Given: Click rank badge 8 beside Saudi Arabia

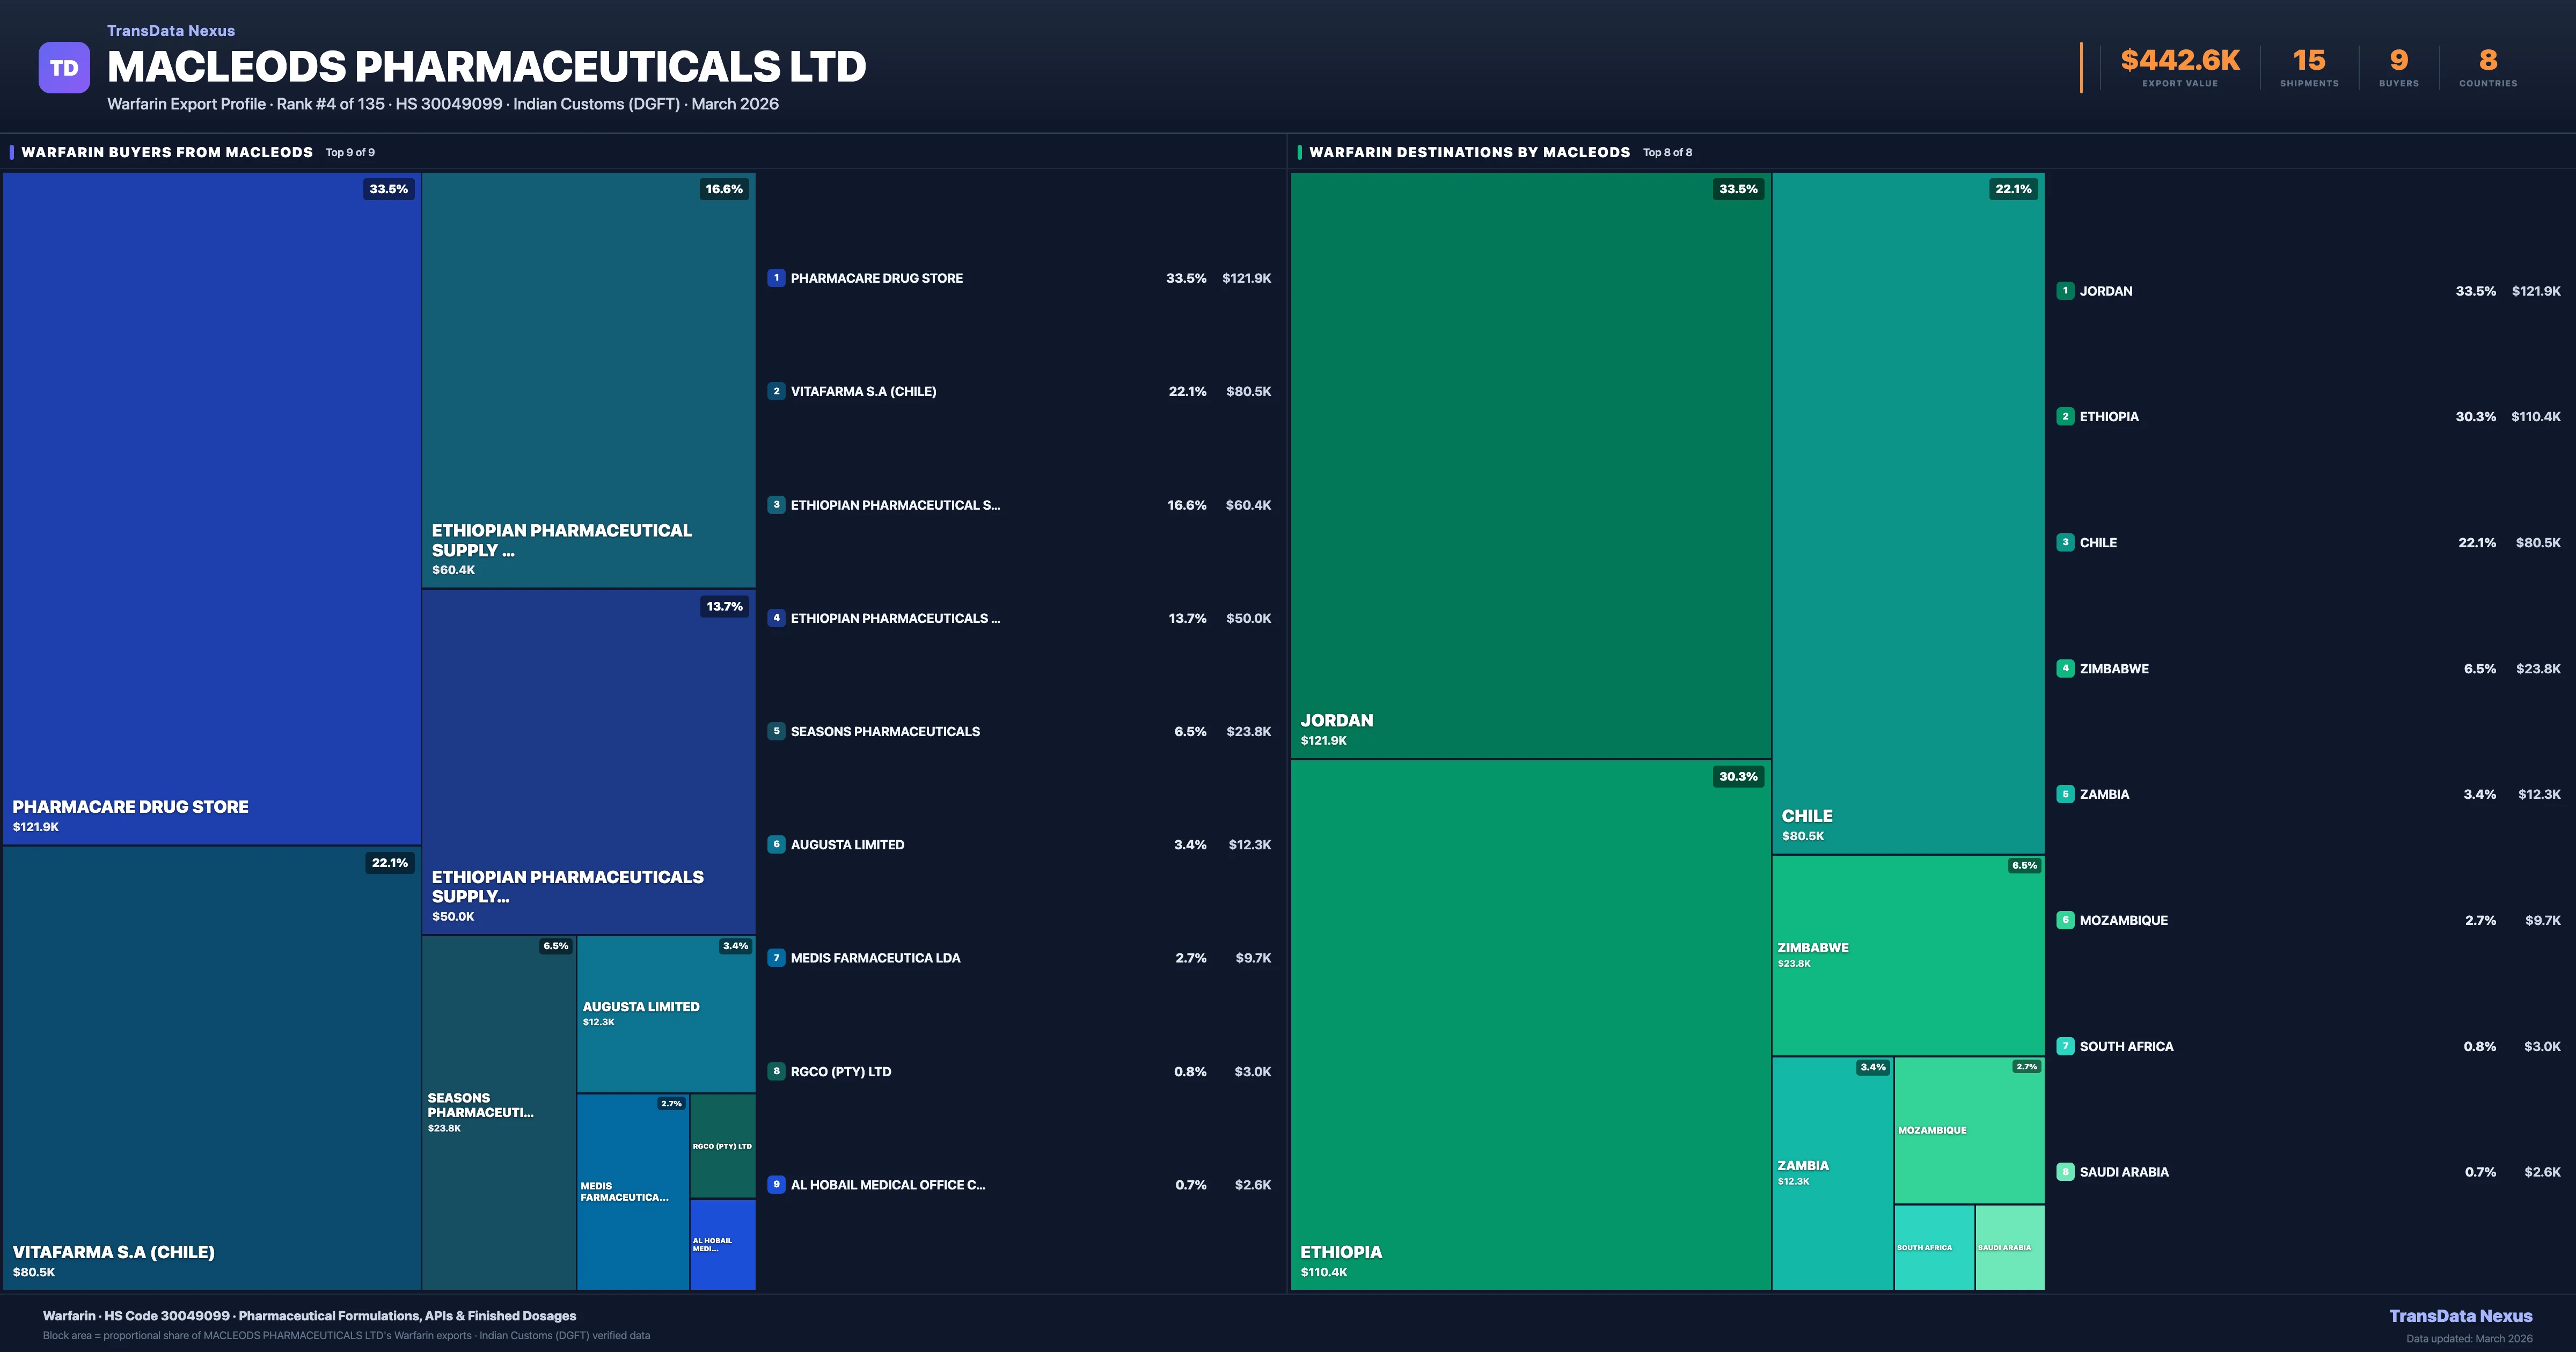Looking at the screenshot, I should point(2065,1172).
